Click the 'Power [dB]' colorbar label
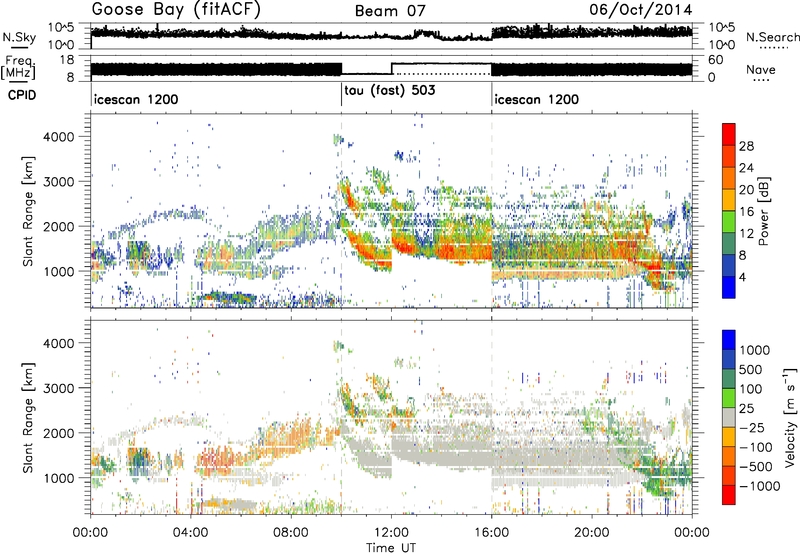 pyautogui.click(x=763, y=211)
